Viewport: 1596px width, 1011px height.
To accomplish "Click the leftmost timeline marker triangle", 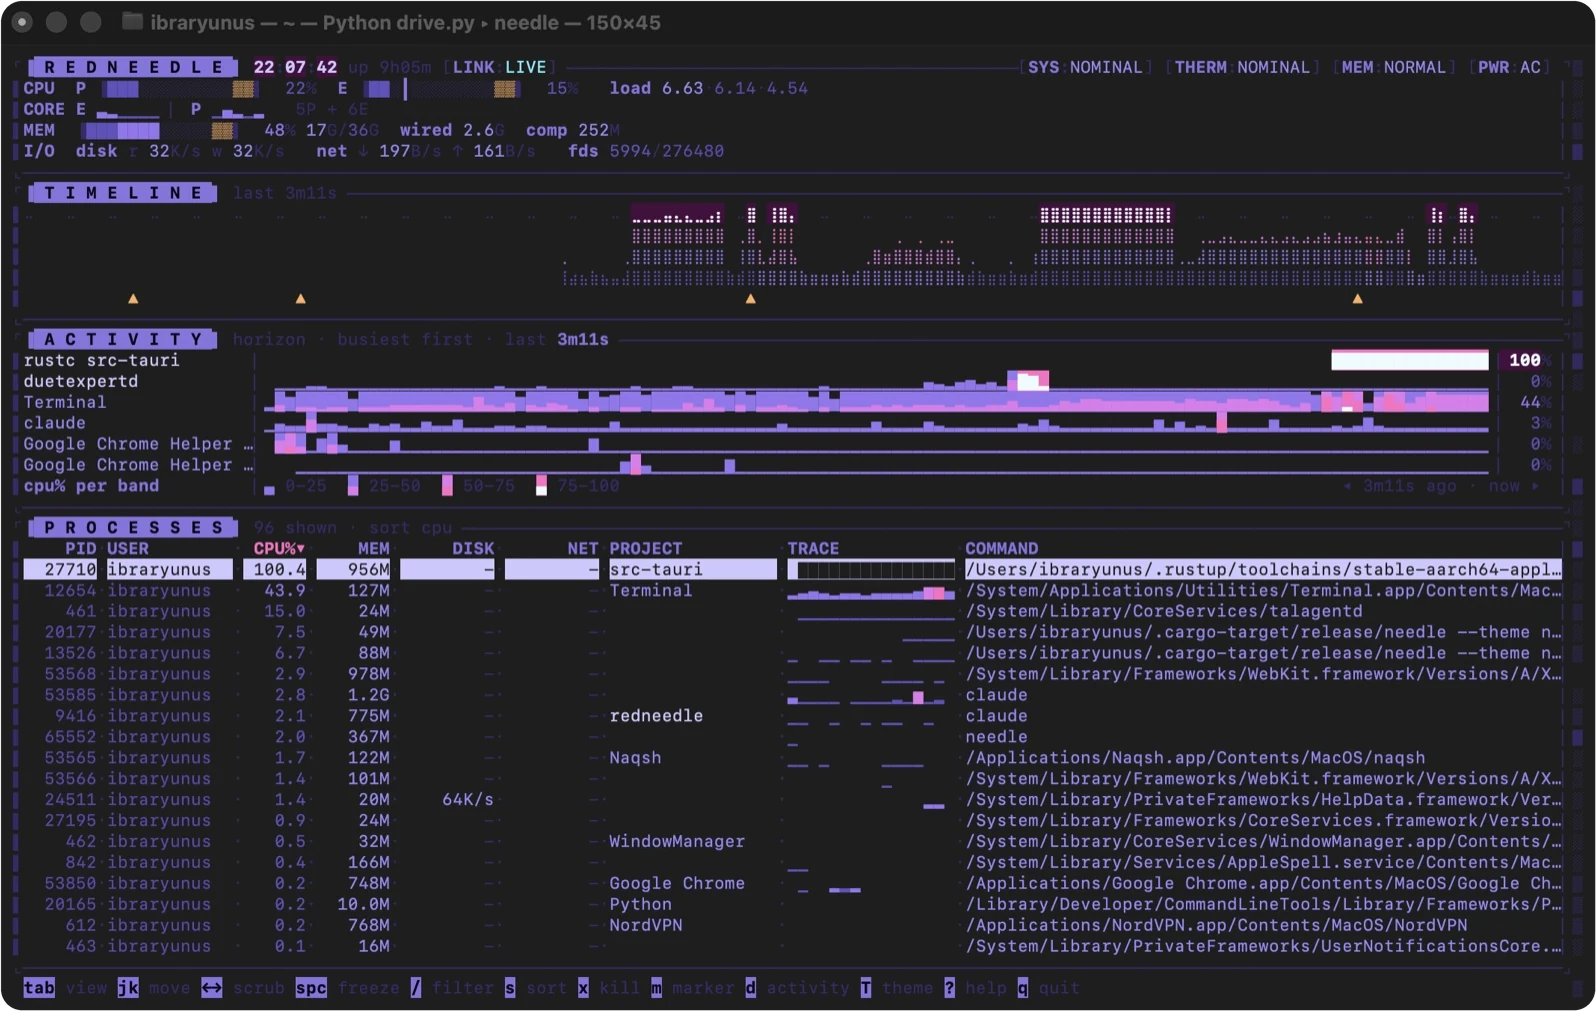I will click(133, 298).
